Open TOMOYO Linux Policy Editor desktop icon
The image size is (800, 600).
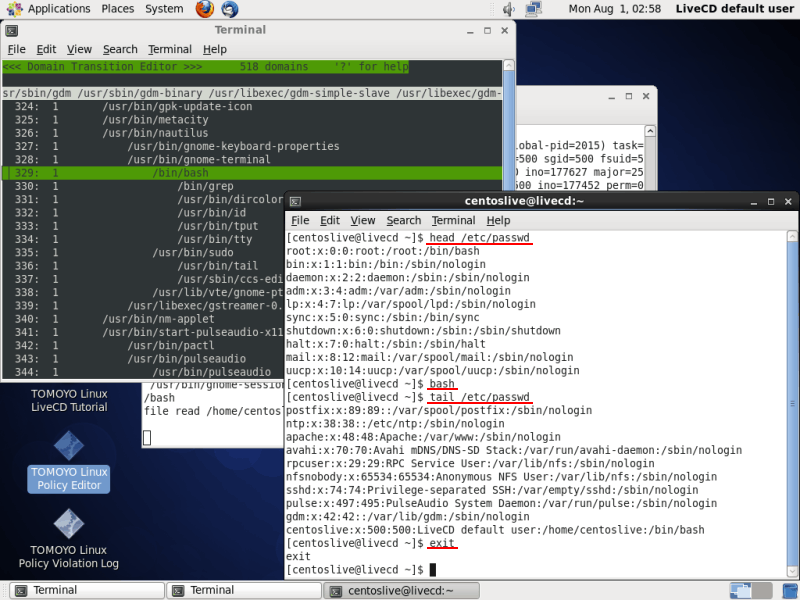69,462
